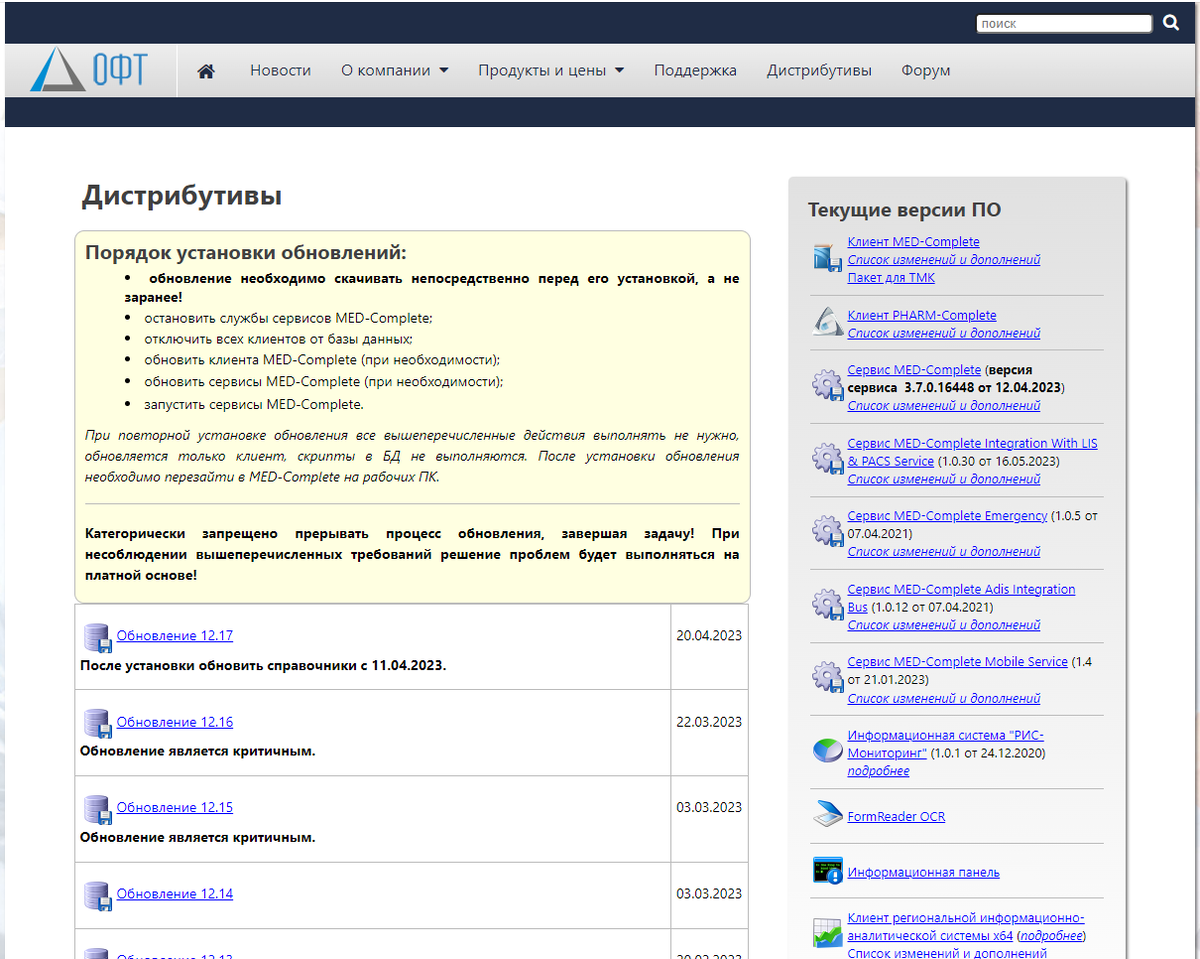Click the Пакет для ТМК link
Viewport: 1200px width, 959px height.
point(891,277)
